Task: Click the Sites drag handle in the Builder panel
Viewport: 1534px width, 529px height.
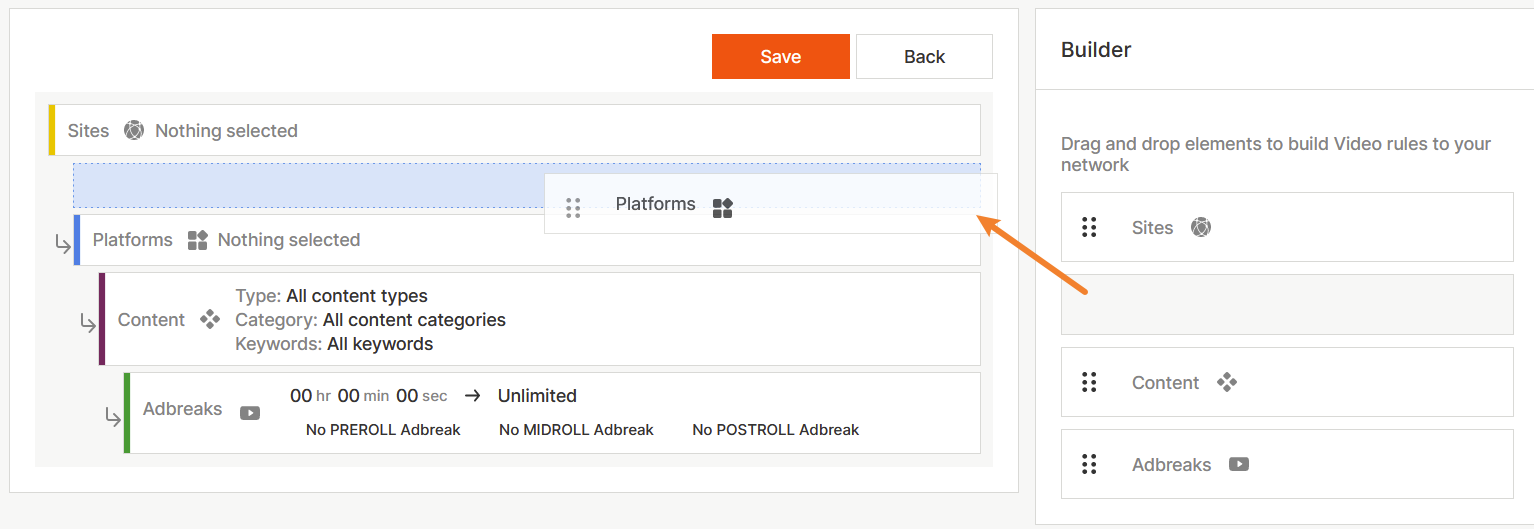Action: pos(1090,228)
